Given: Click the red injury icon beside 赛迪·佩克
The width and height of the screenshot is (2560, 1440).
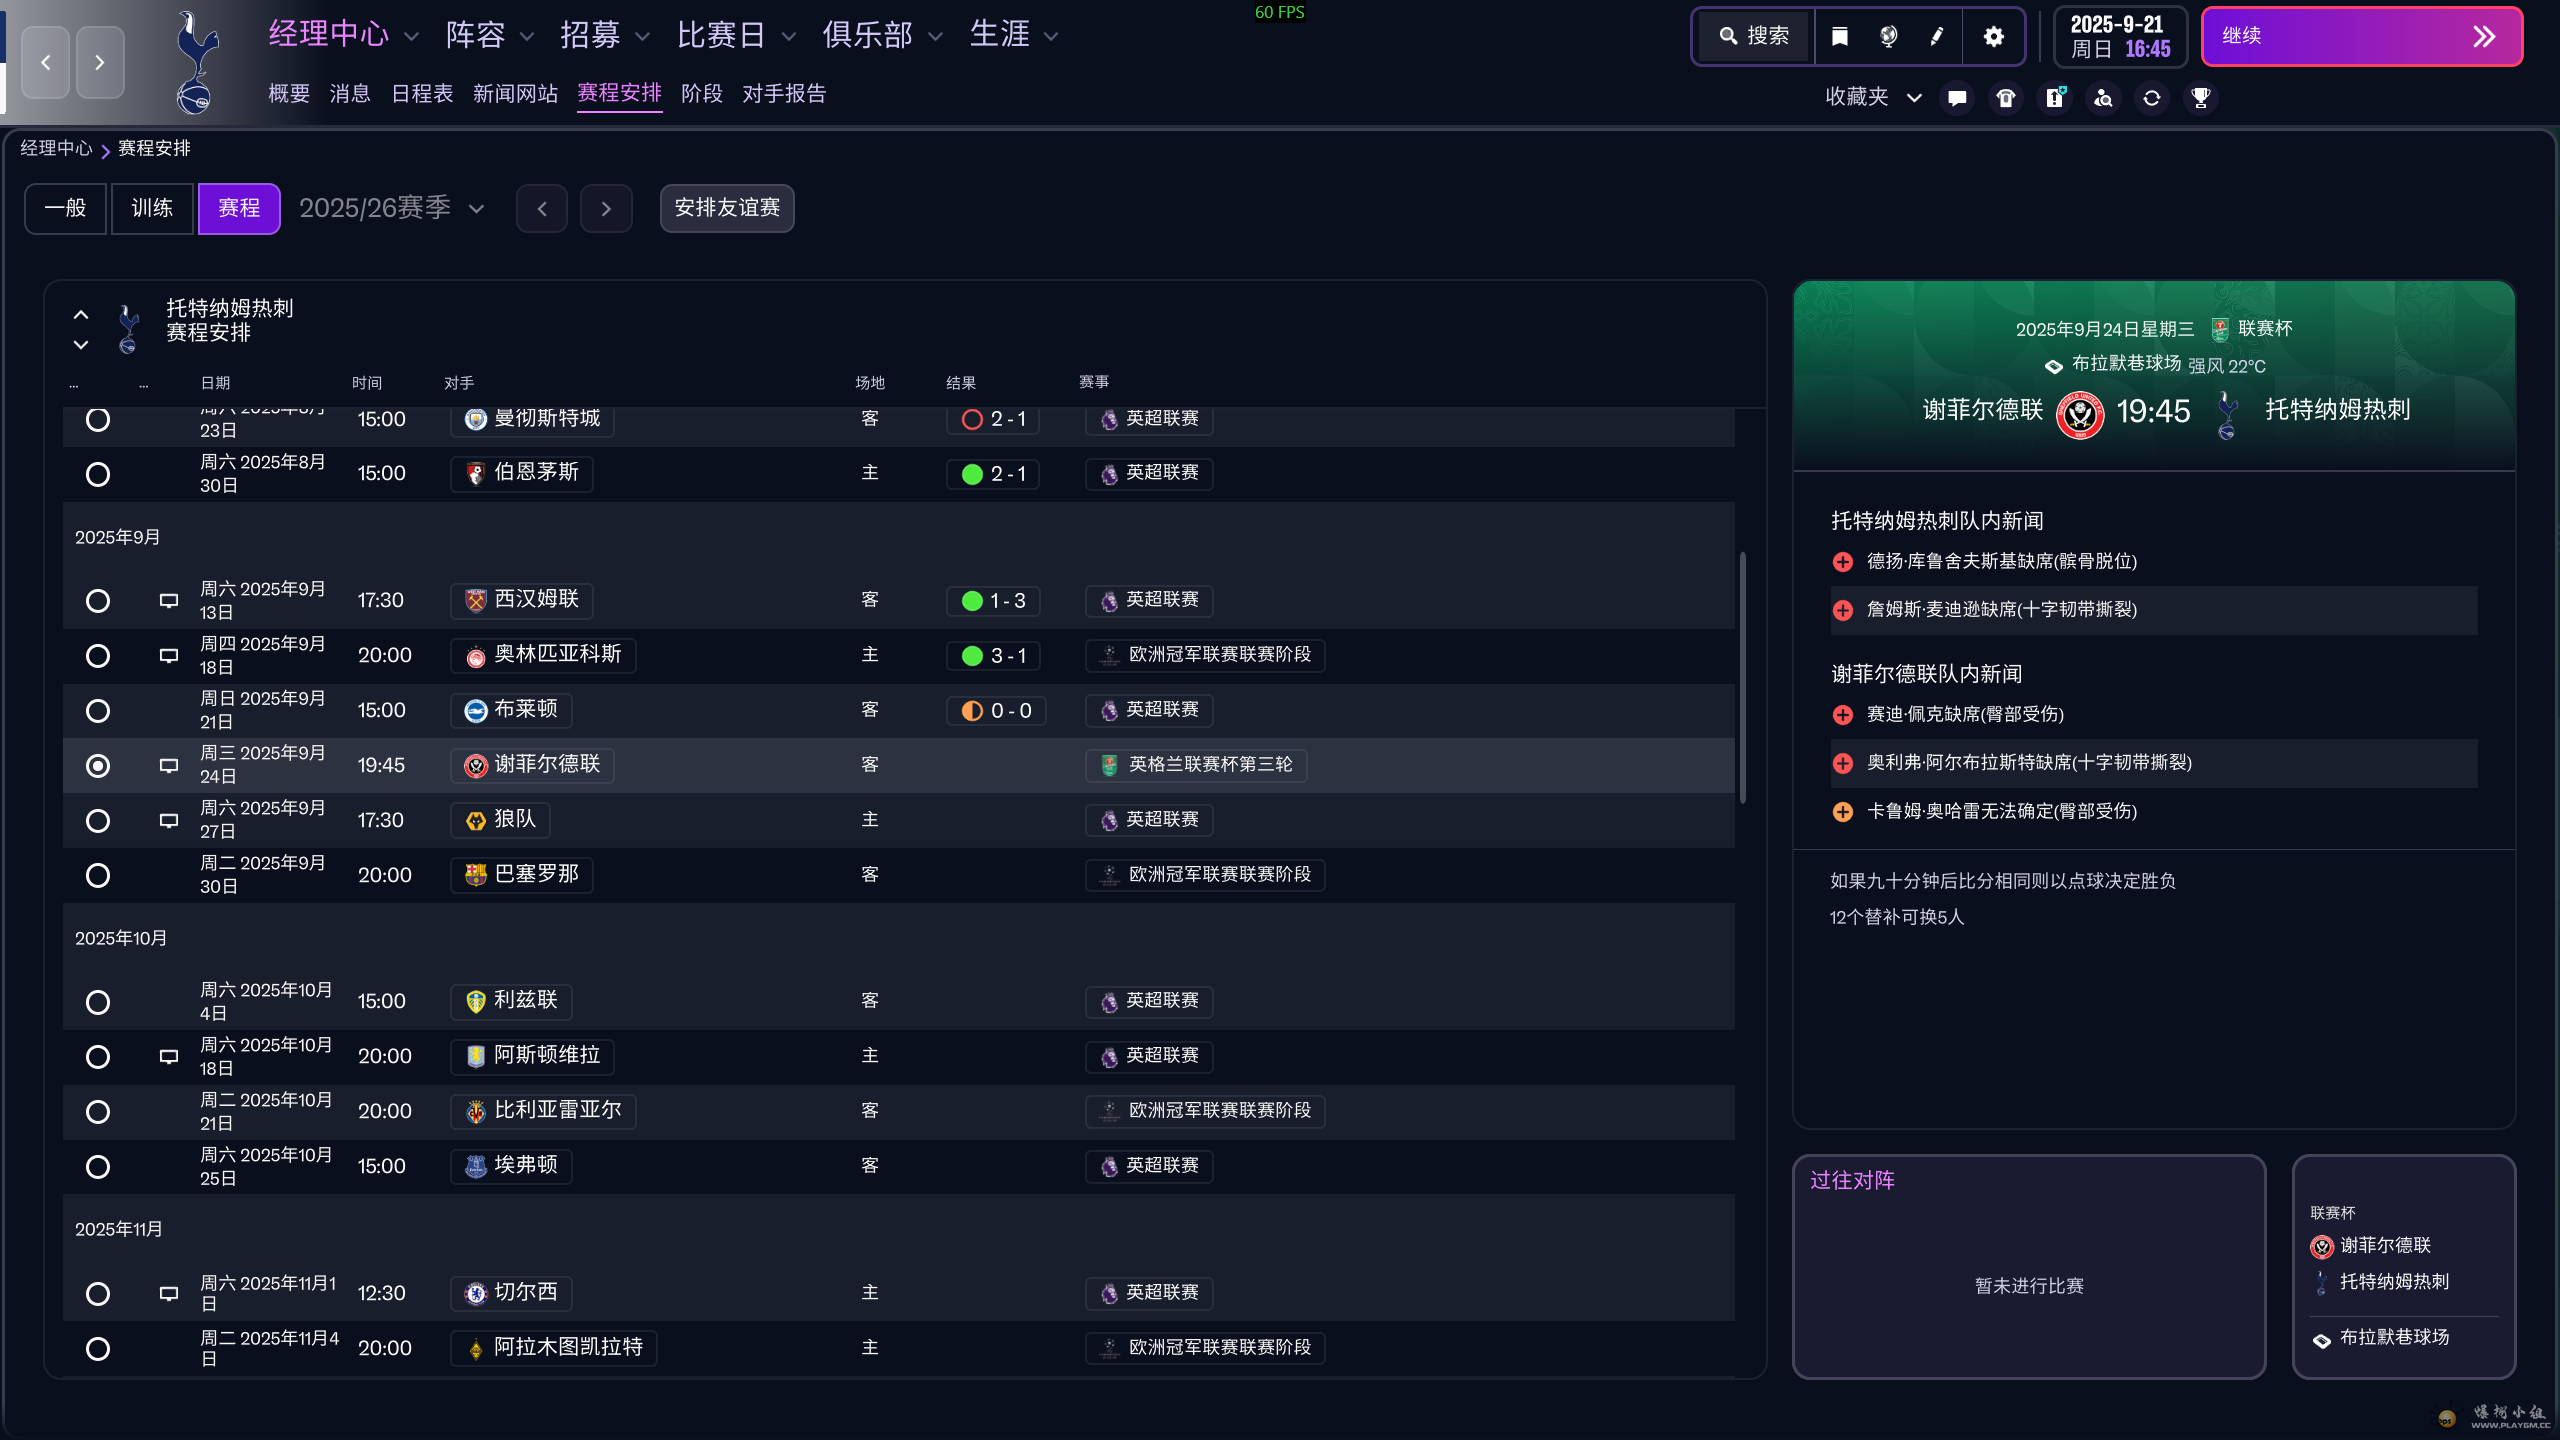Looking at the screenshot, I should [x=1843, y=715].
